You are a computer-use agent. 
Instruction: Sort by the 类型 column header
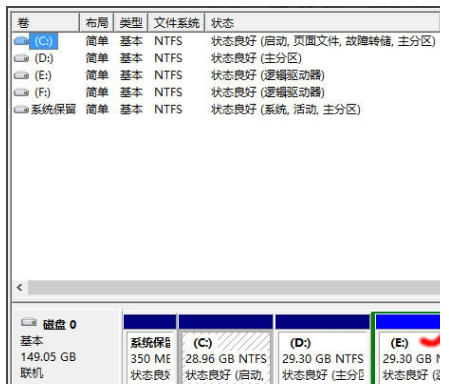[x=131, y=23]
